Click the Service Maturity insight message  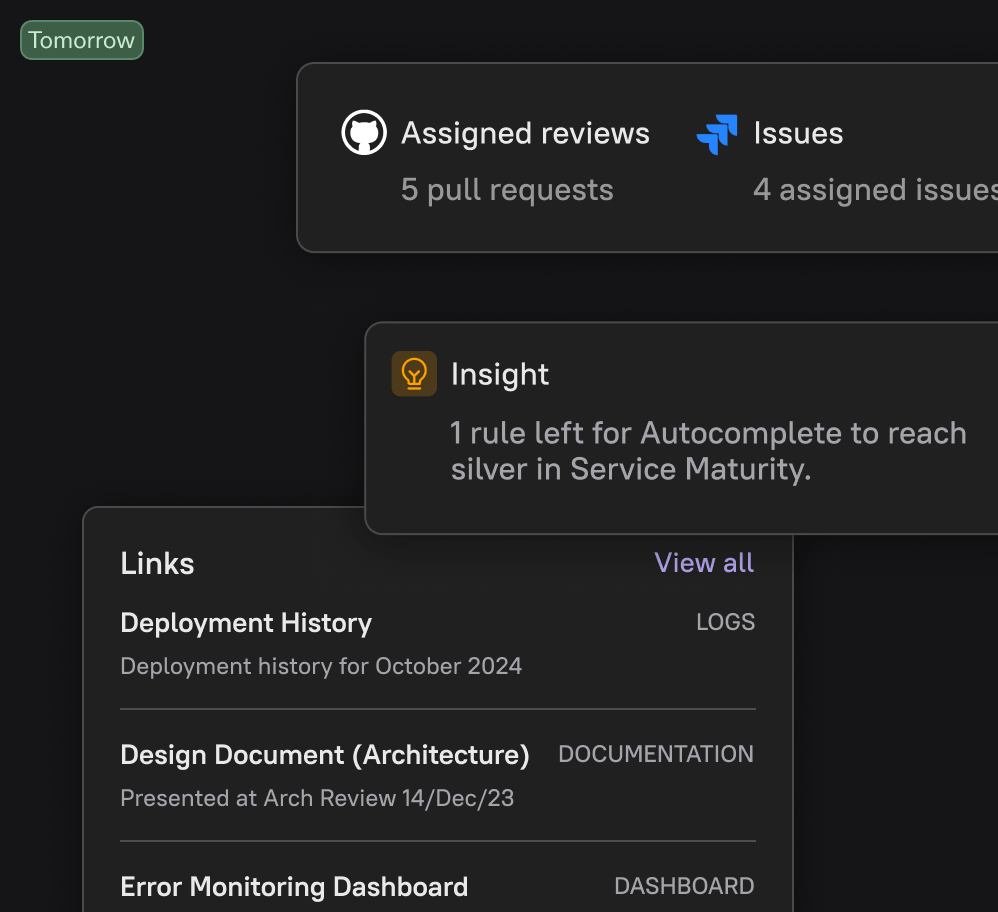coord(707,450)
